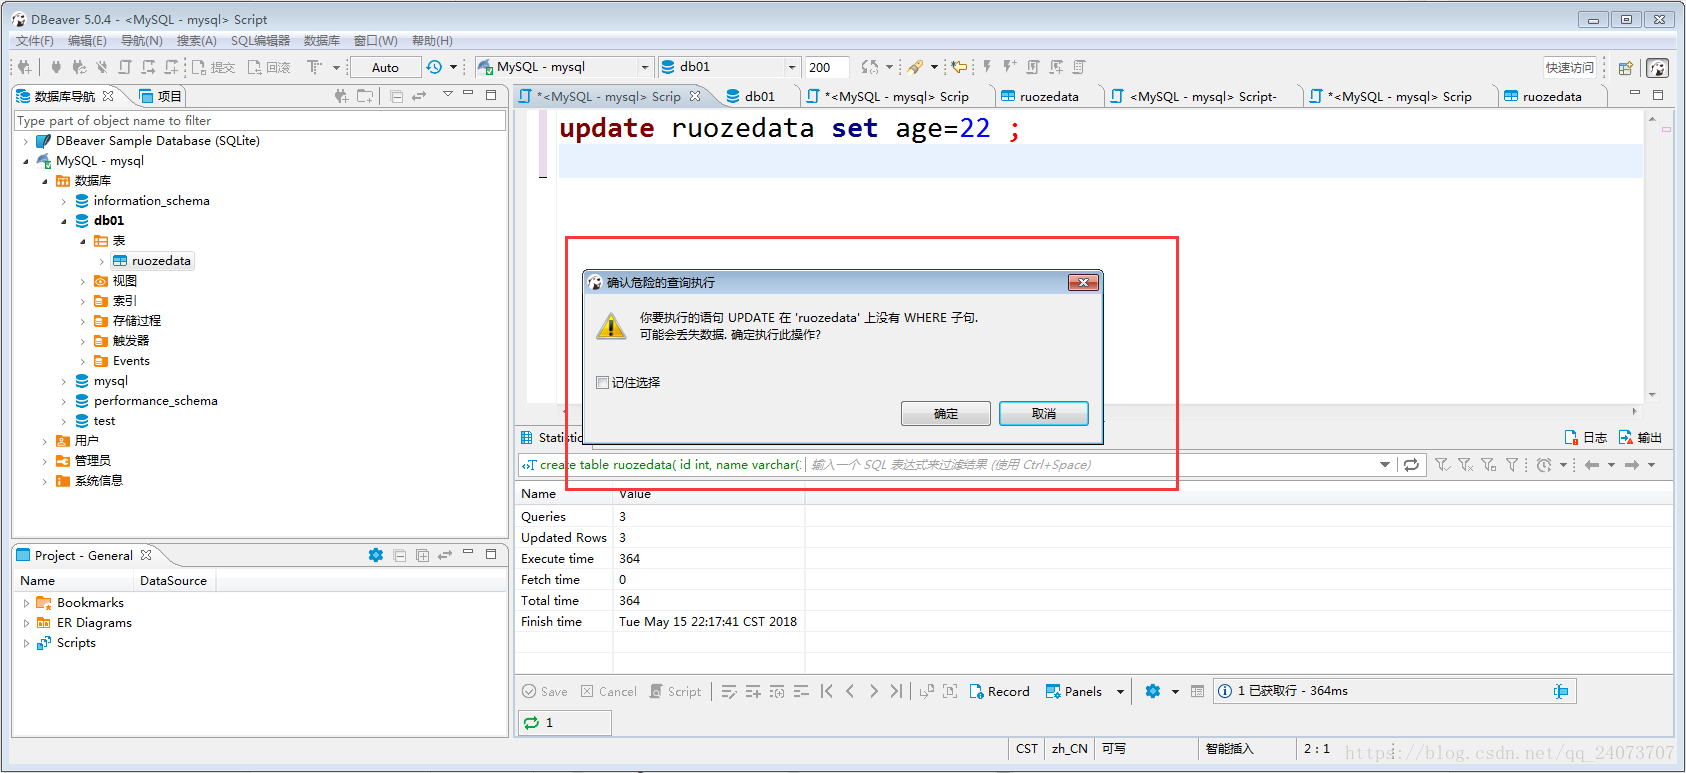Open the Panels button
This screenshot has width=1686, height=773.
click(x=1074, y=691)
